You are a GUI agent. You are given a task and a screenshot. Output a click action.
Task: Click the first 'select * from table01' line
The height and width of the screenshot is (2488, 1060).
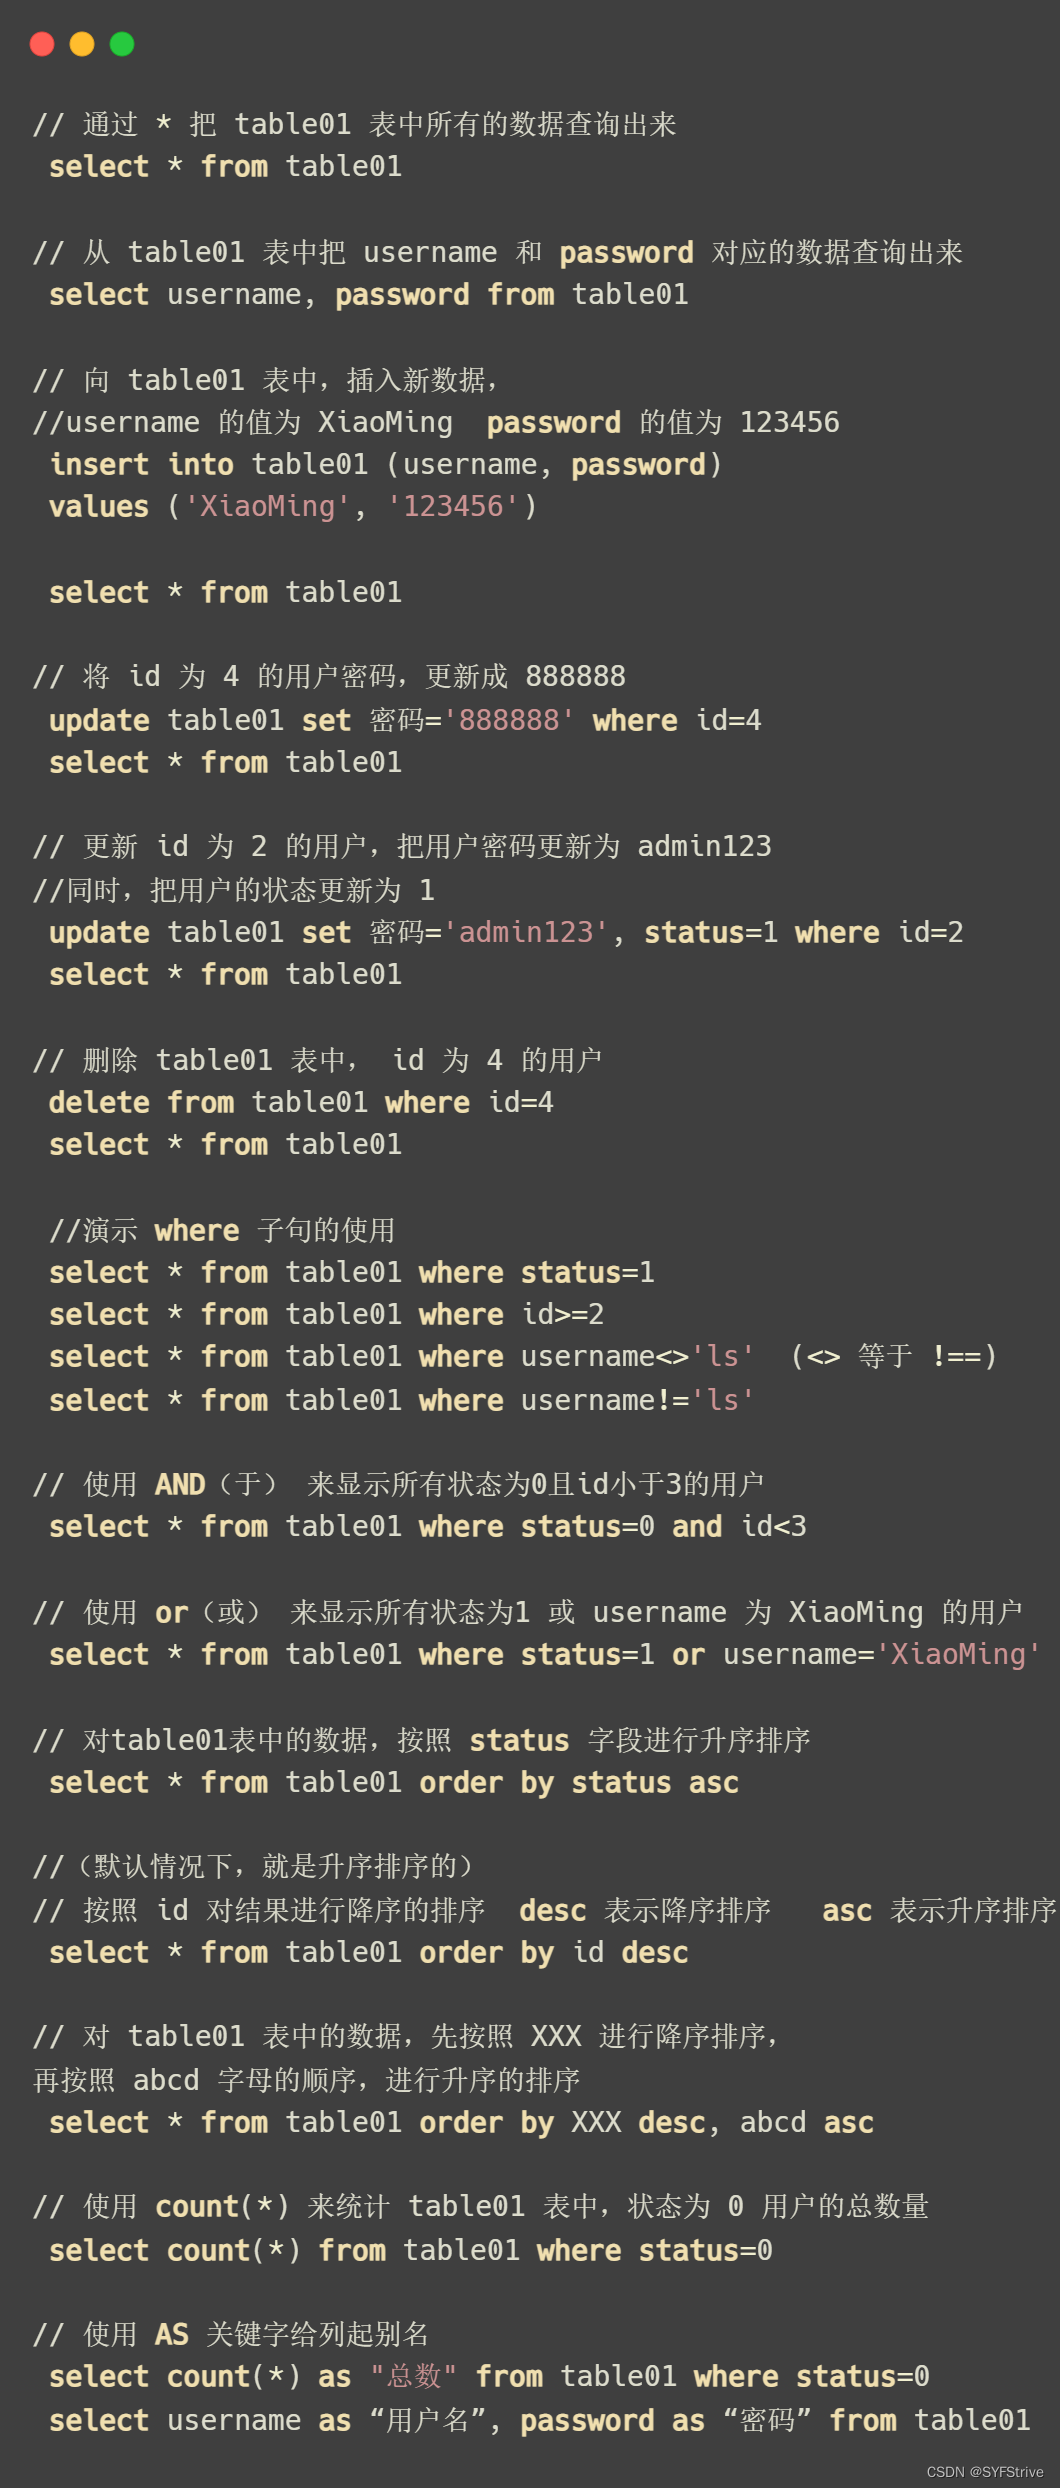[x=226, y=166]
